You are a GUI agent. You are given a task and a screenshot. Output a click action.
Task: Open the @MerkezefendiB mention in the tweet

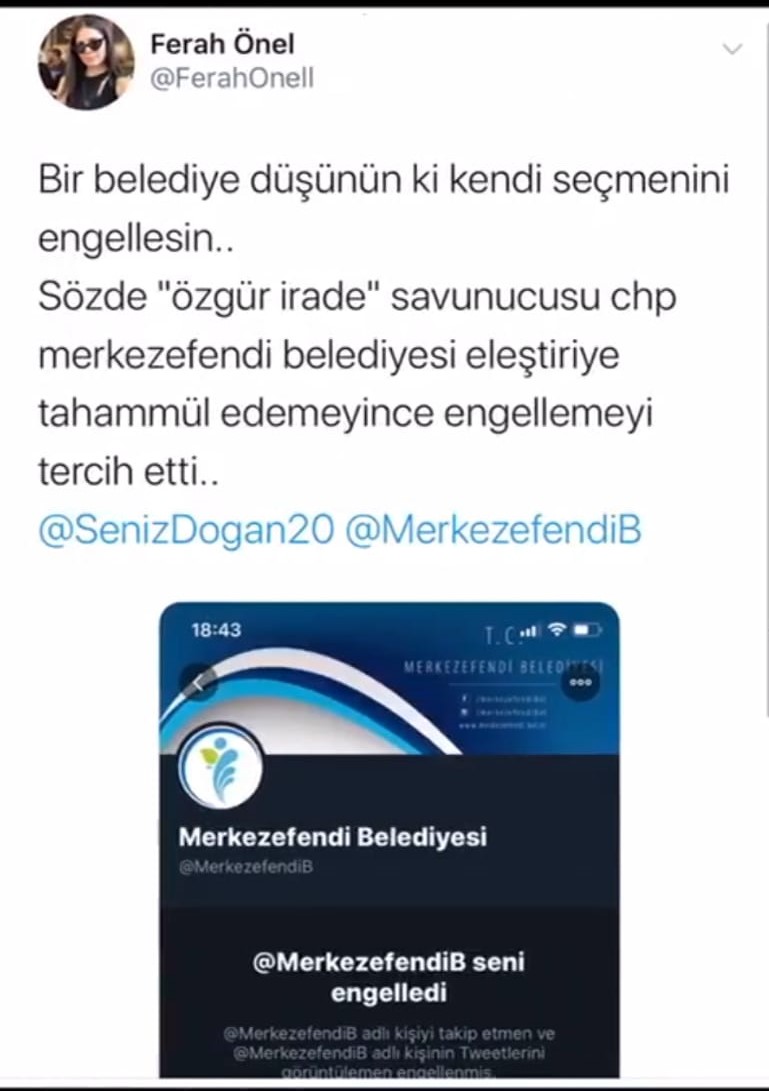[x=493, y=530]
